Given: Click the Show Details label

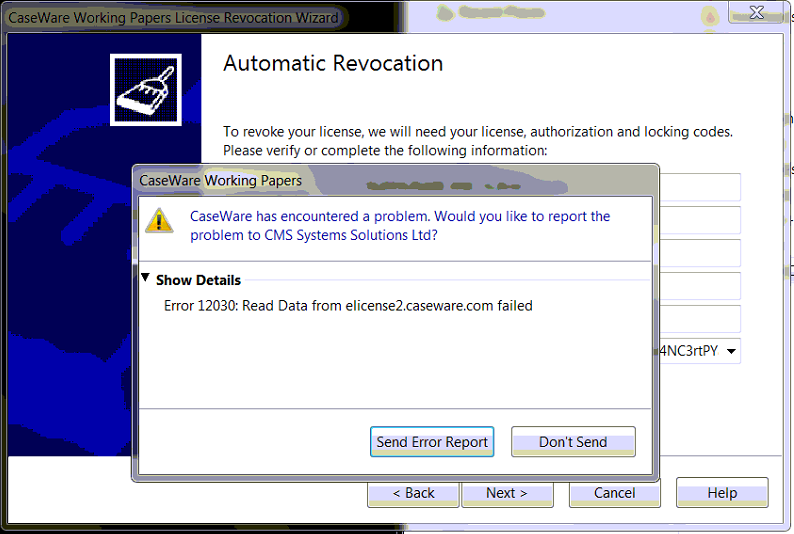Looking at the screenshot, I should (x=198, y=280).
